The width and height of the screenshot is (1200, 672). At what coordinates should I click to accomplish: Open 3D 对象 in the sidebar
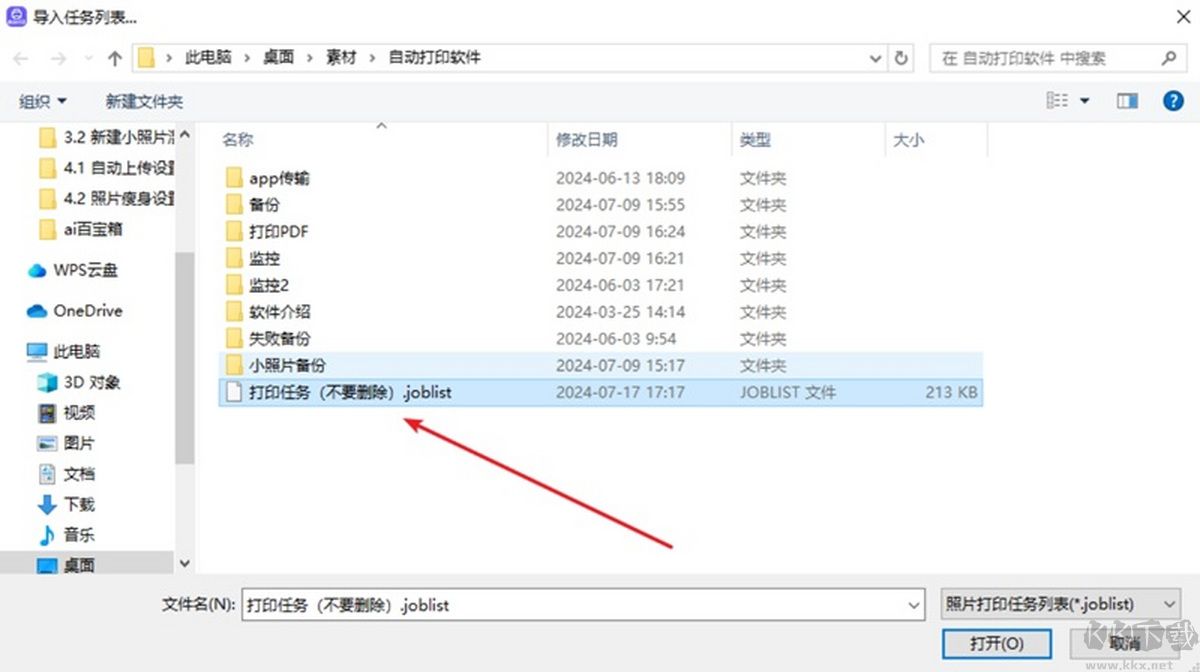point(78,382)
